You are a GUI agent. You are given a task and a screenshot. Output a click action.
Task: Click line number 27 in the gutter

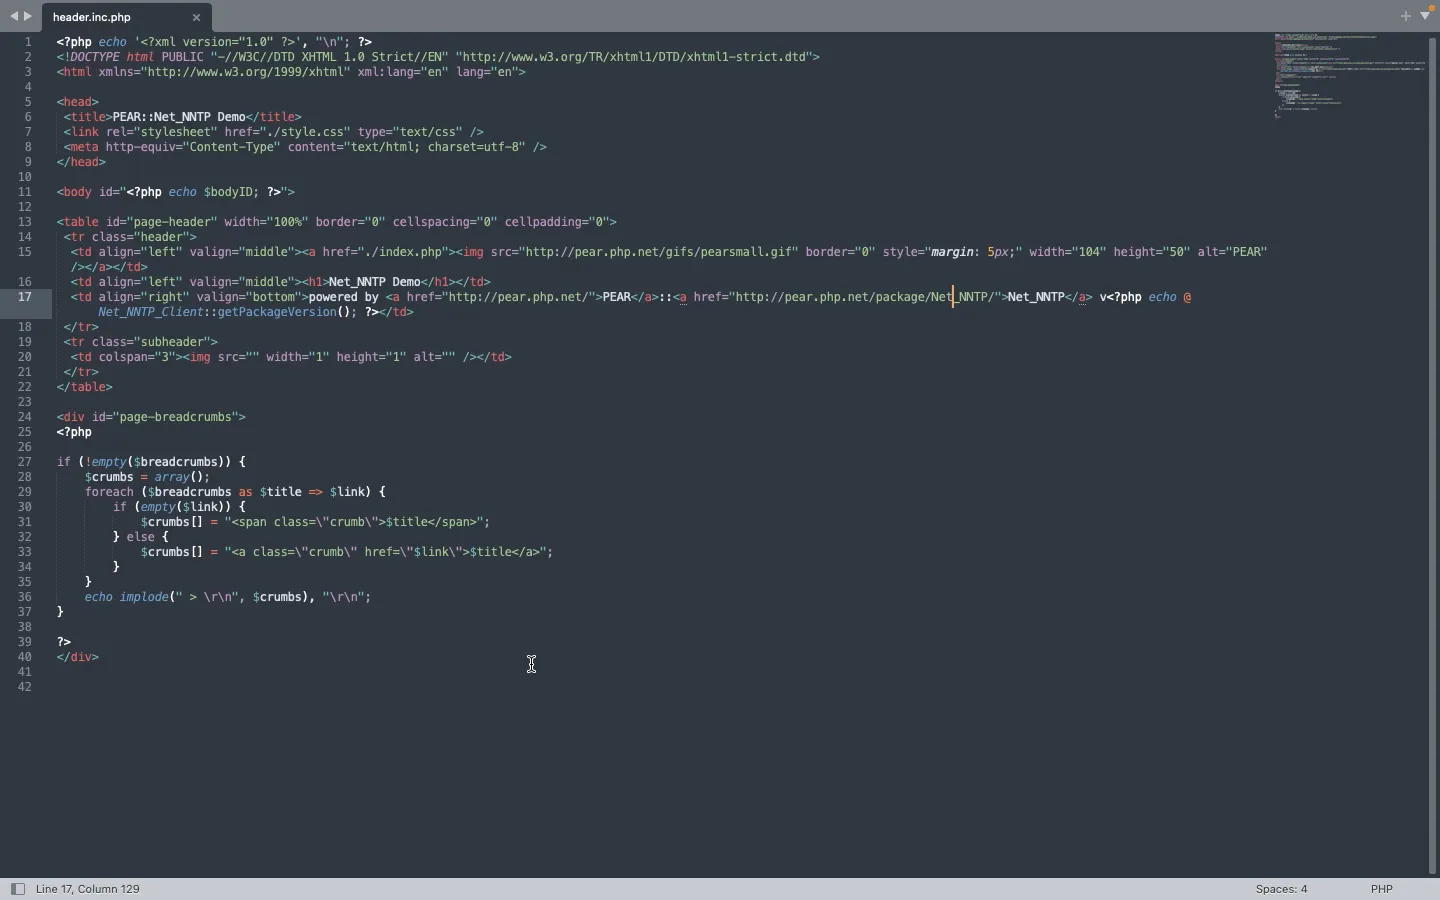tap(25, 462)
